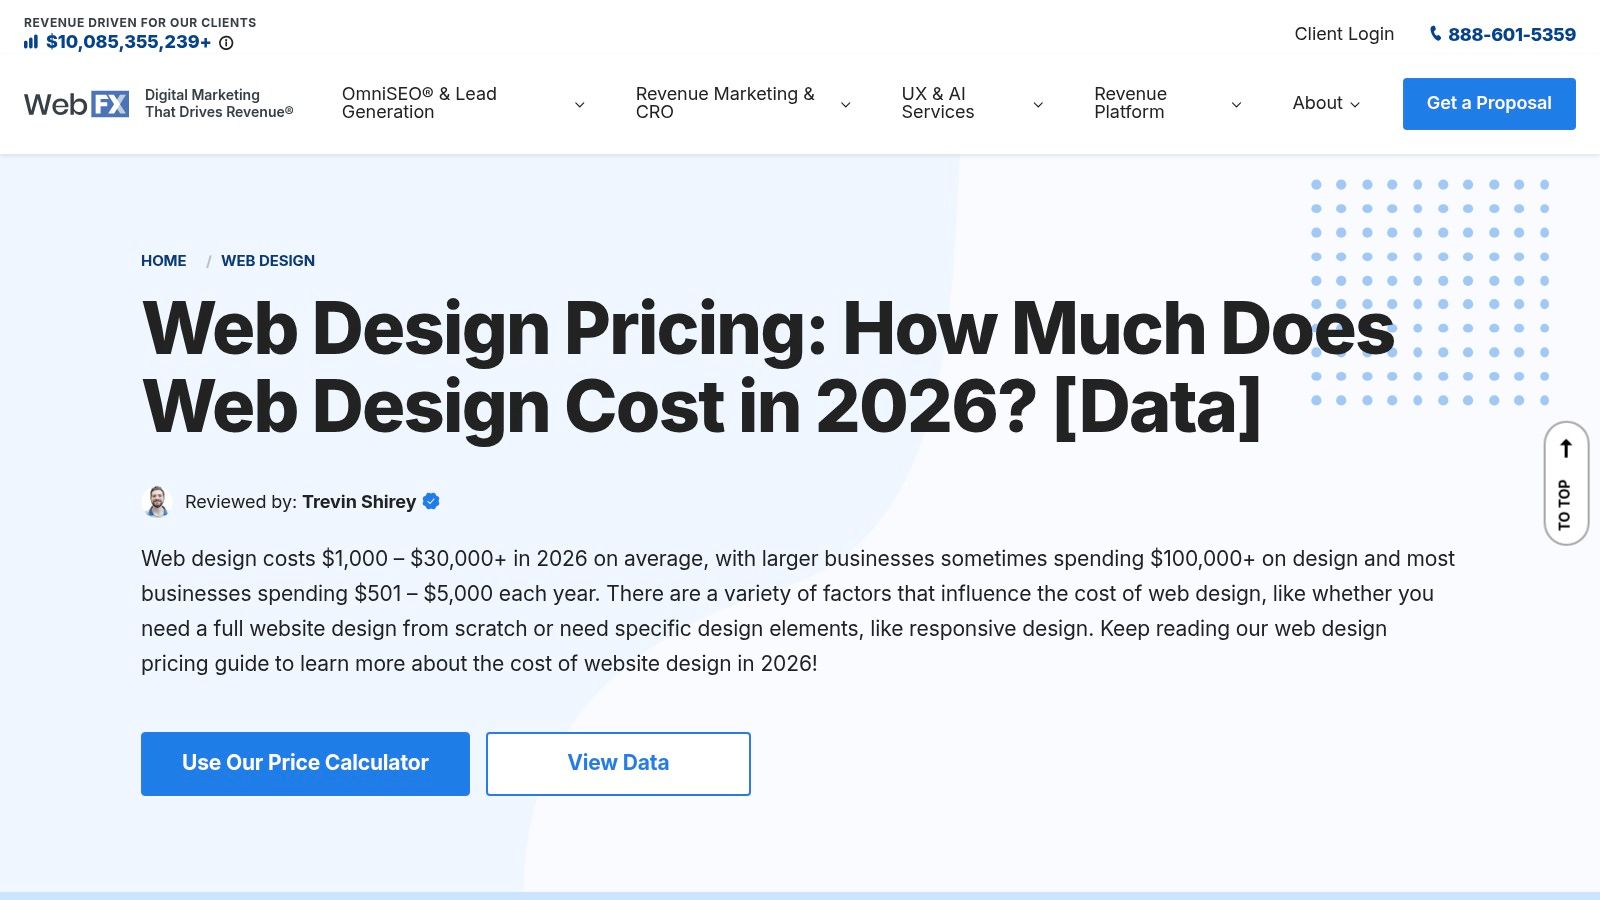Expand the UX & AI Services chevron
Viewport: 1600px width, 900px height.
pyautogui.click(x=1038, y=105)
